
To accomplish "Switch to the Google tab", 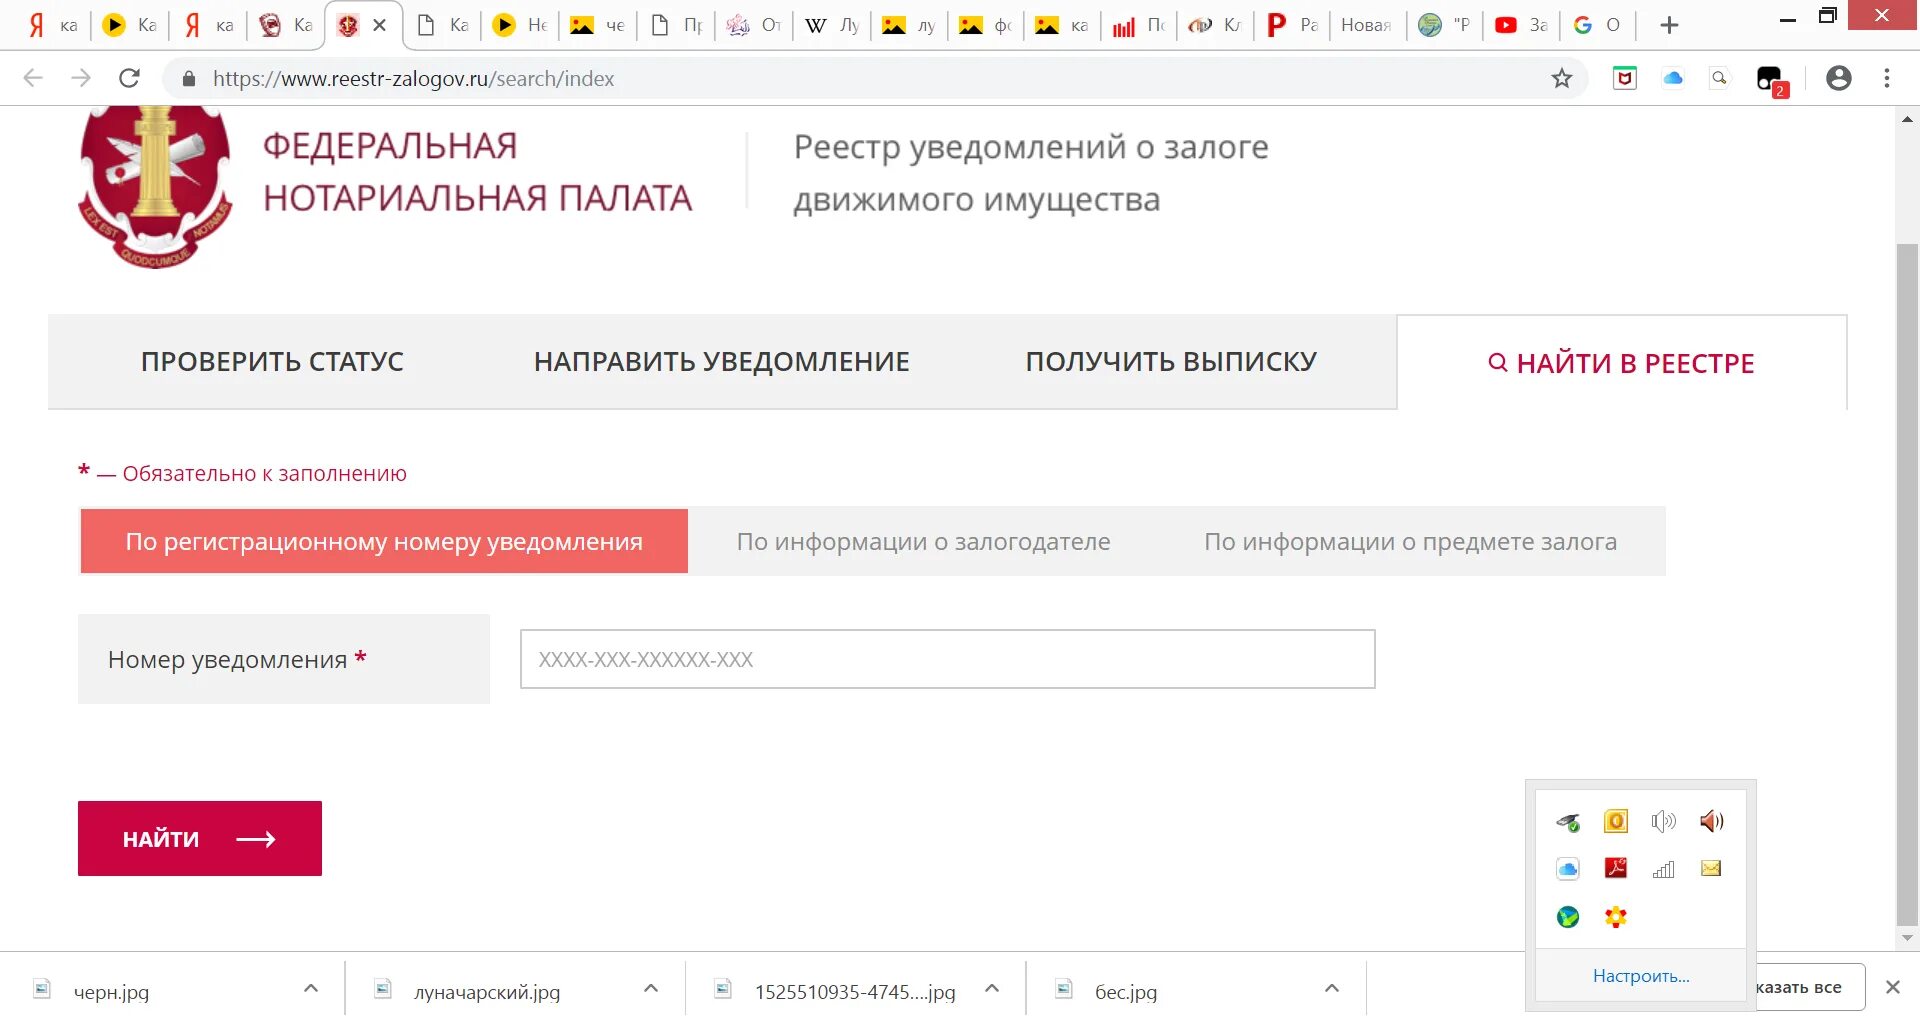I will pyautogui.click(x=1597, y=25).
